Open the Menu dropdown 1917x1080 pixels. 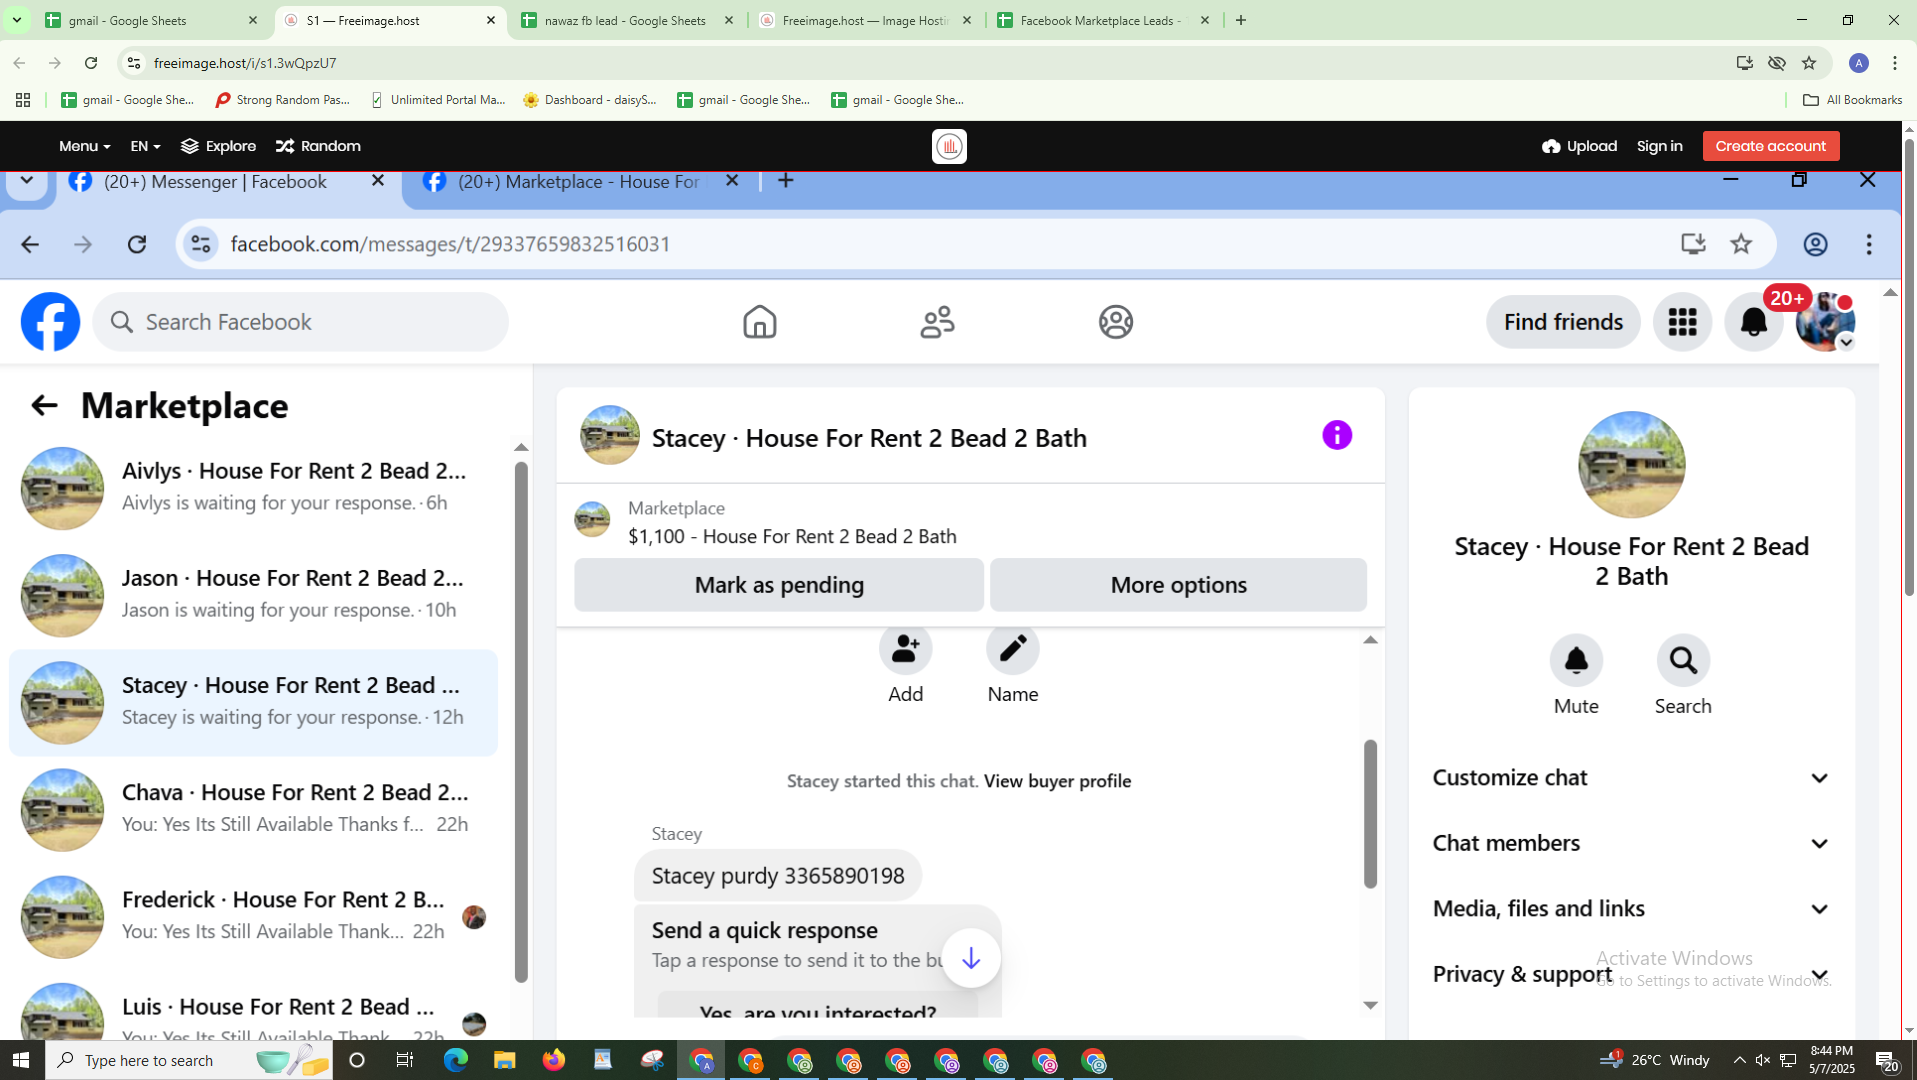click(x=84, y=146)
